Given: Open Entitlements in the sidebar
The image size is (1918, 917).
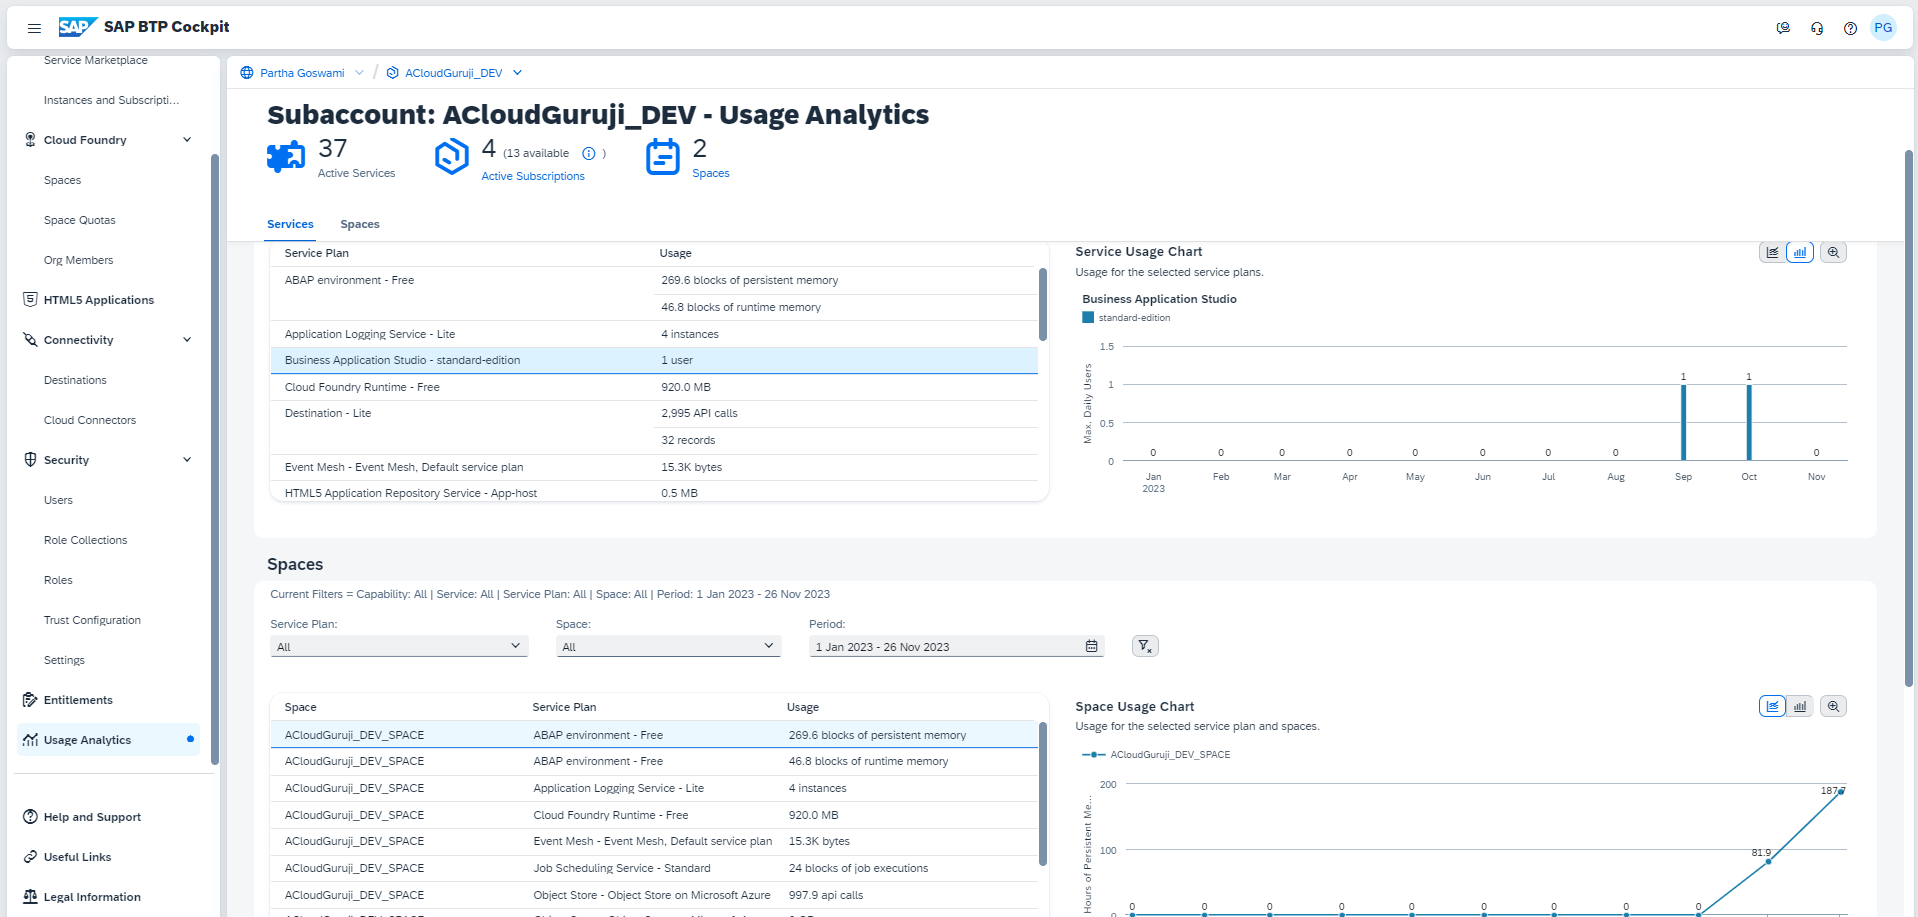Looking at the screenshot, I should tap(78, 700).
